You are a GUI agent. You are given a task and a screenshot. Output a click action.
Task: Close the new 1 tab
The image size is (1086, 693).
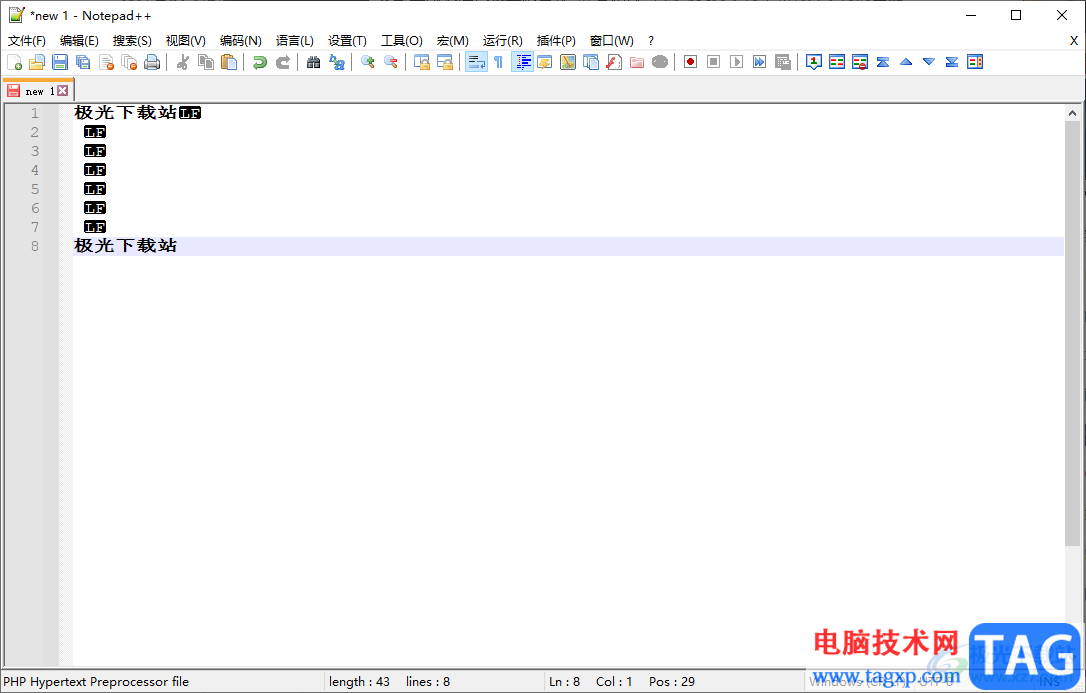coord(63,91)
